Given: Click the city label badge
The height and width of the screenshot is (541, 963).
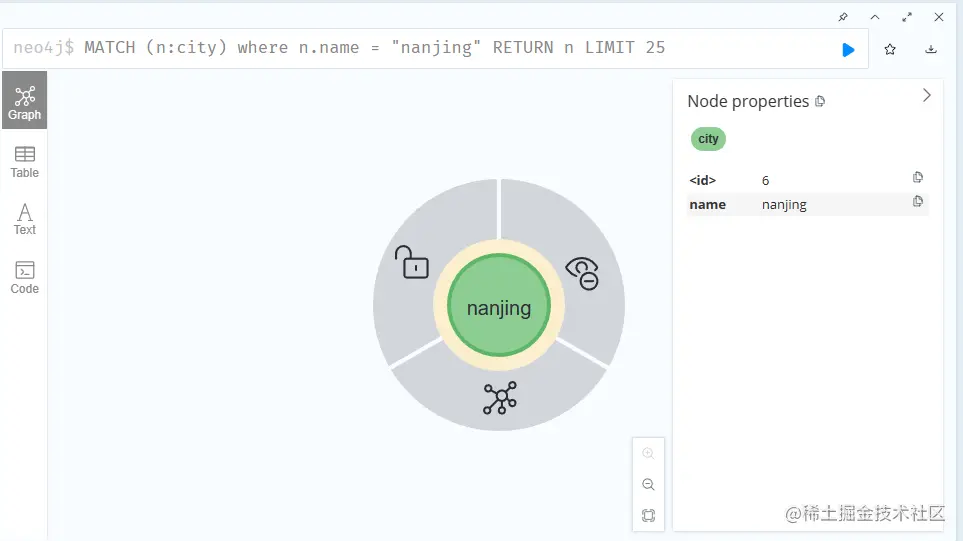Looking at the screenshot, I should coord(708,139).
